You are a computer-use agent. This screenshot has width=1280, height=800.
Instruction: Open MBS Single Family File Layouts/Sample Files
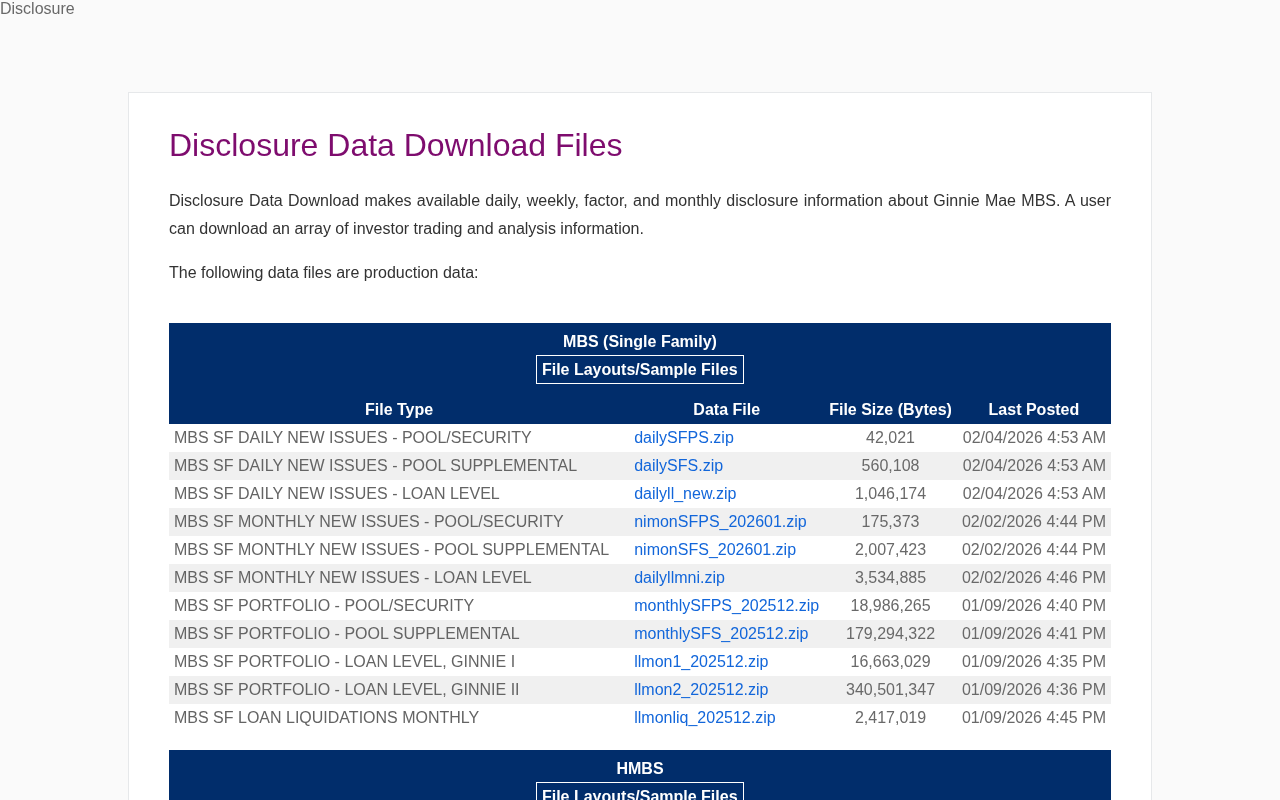640,370
